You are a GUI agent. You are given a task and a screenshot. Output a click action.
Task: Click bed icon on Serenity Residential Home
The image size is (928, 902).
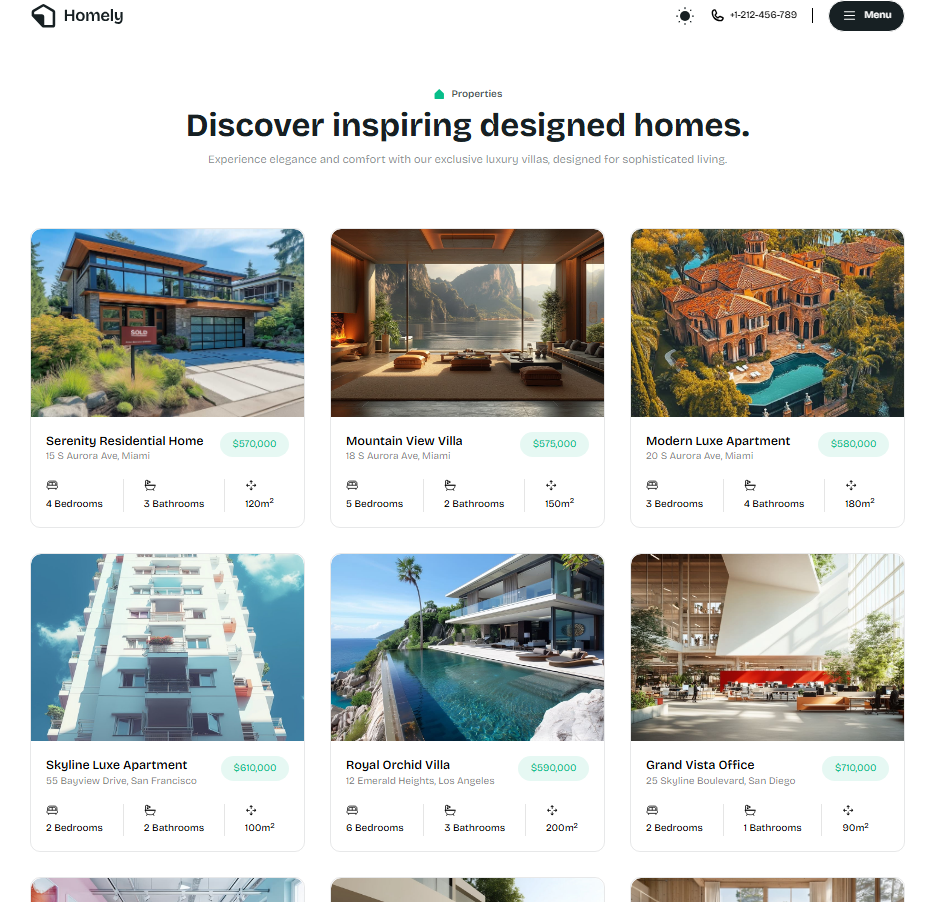[x=52, y=485]
